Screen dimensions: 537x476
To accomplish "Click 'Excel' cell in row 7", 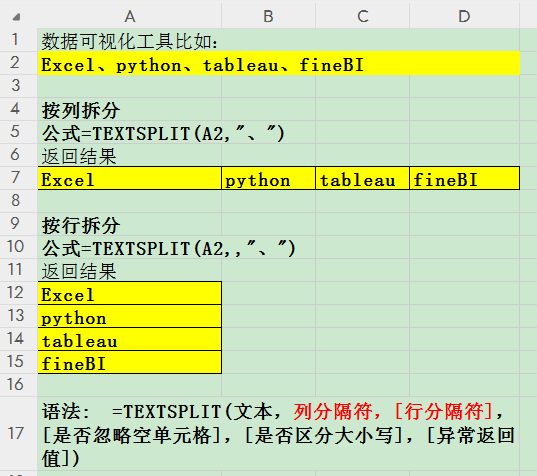I will [129, 178].
